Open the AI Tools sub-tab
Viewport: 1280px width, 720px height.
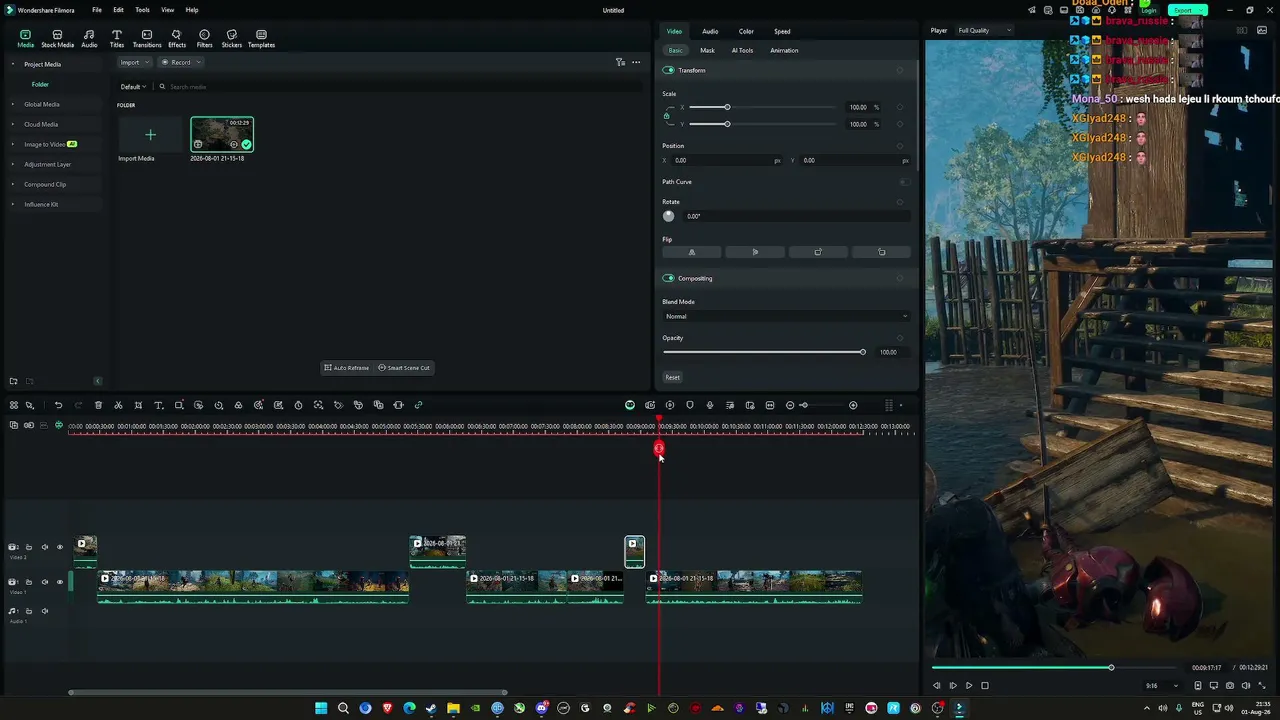[x=742, y=50]
